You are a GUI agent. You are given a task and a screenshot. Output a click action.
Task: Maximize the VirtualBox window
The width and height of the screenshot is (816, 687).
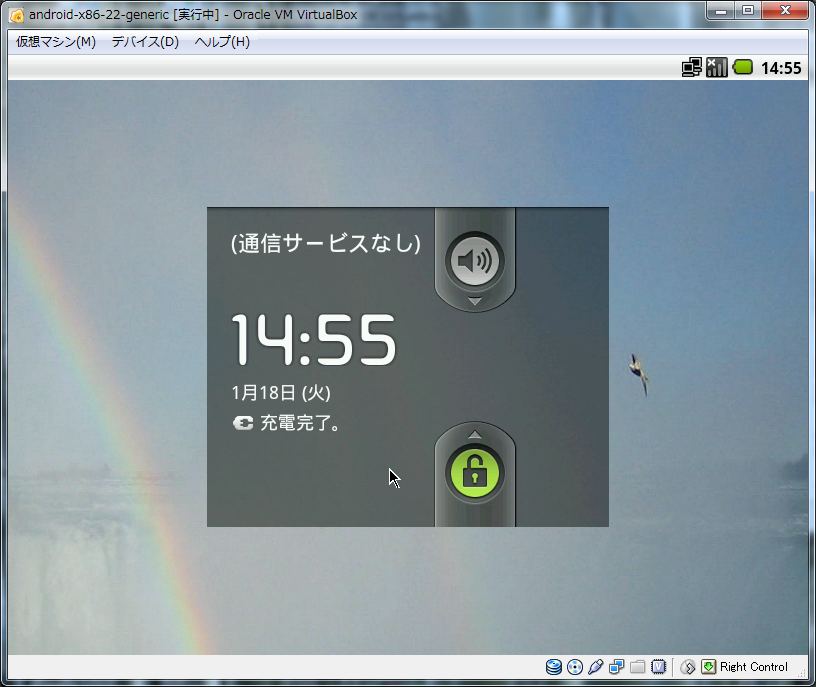(x=748, y=10)
